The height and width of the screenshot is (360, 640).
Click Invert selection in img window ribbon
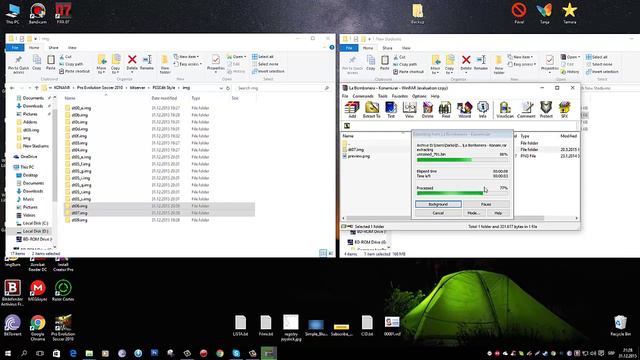(268, 71)
